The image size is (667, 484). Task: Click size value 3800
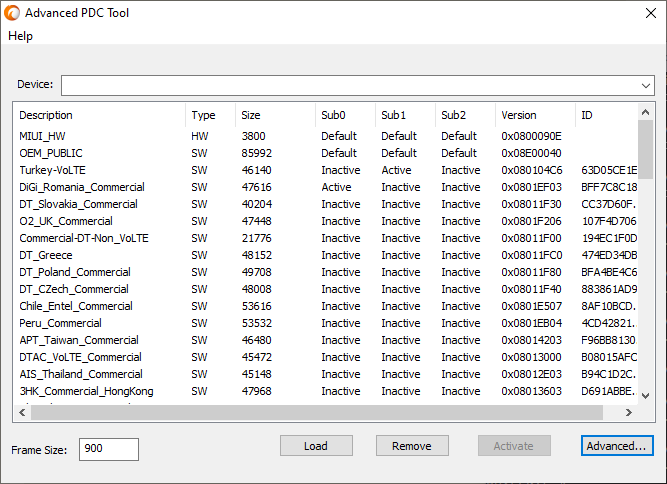tap(254, 136)
